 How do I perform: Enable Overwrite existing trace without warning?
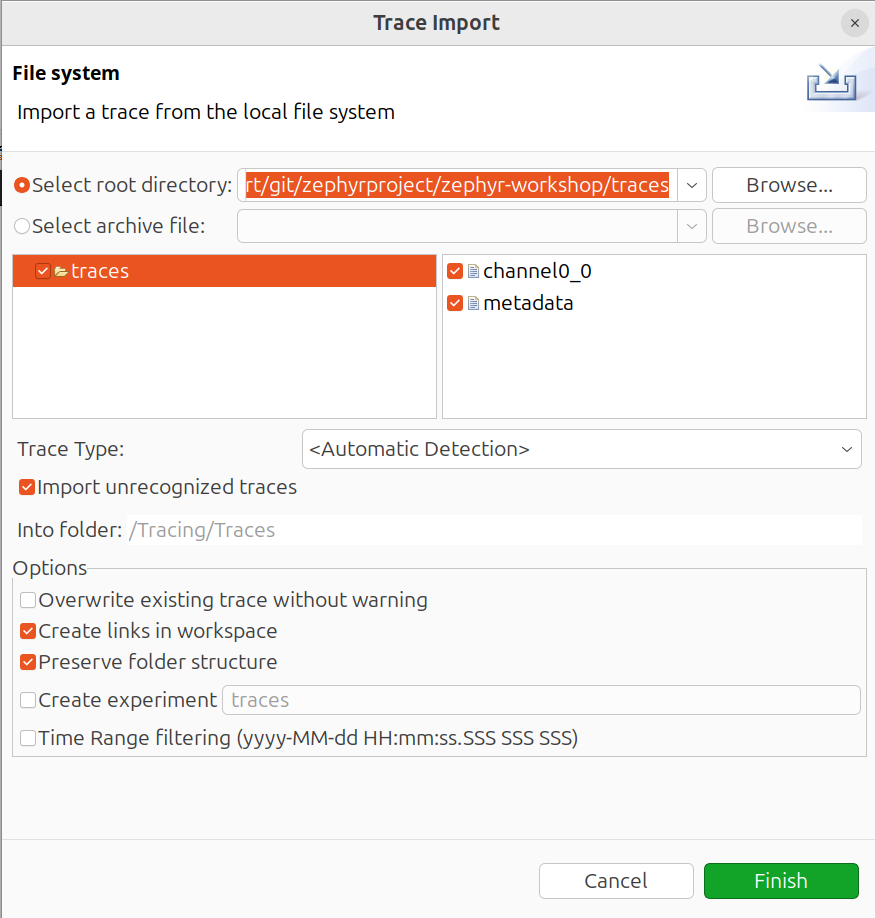point(28,601)
